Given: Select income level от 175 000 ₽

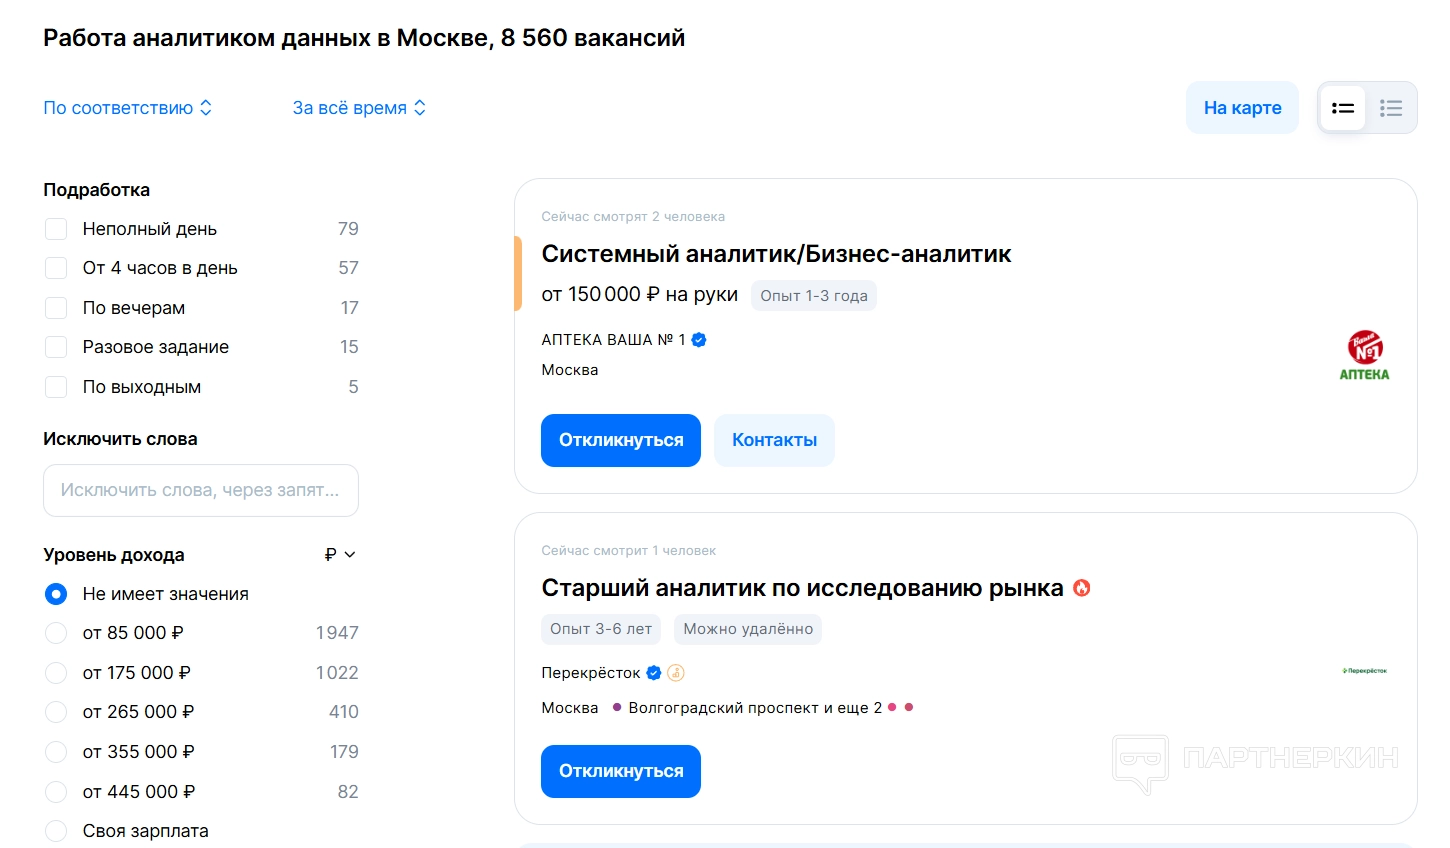Looking at the screenshot, I should 56,673.
